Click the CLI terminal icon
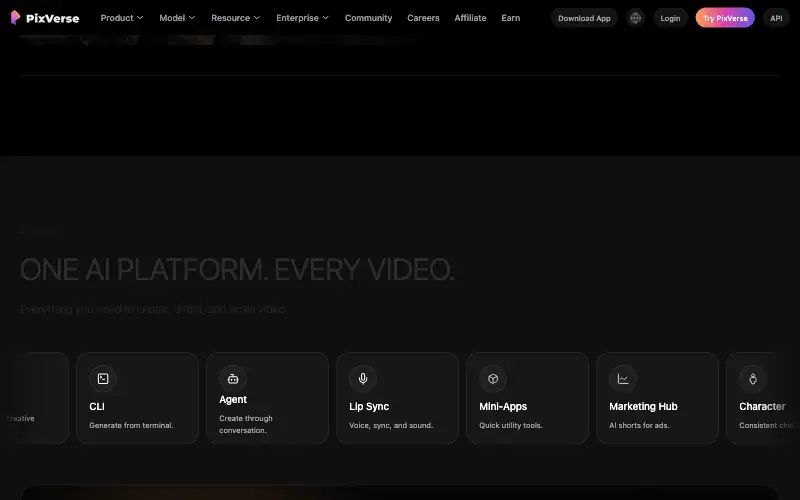The image size is (800, 500). click(x=103, y=379)
